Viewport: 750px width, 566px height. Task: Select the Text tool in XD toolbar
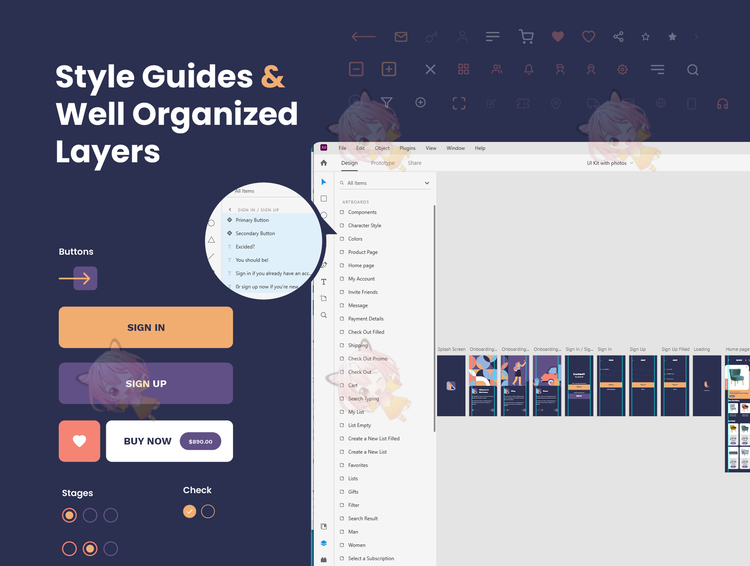click(x=324, y=282)
